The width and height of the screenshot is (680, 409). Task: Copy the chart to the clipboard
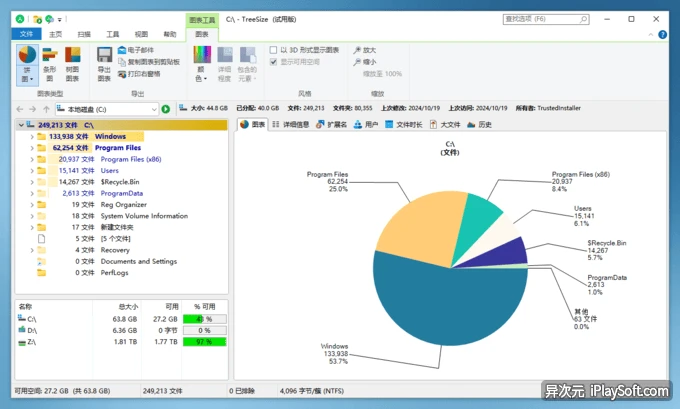pos(149,62)
